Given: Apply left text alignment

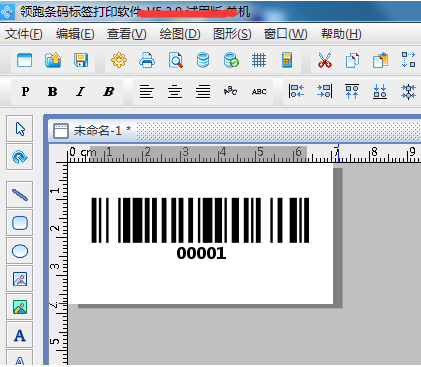Looking at the screenshot, I should coord(147,91).
